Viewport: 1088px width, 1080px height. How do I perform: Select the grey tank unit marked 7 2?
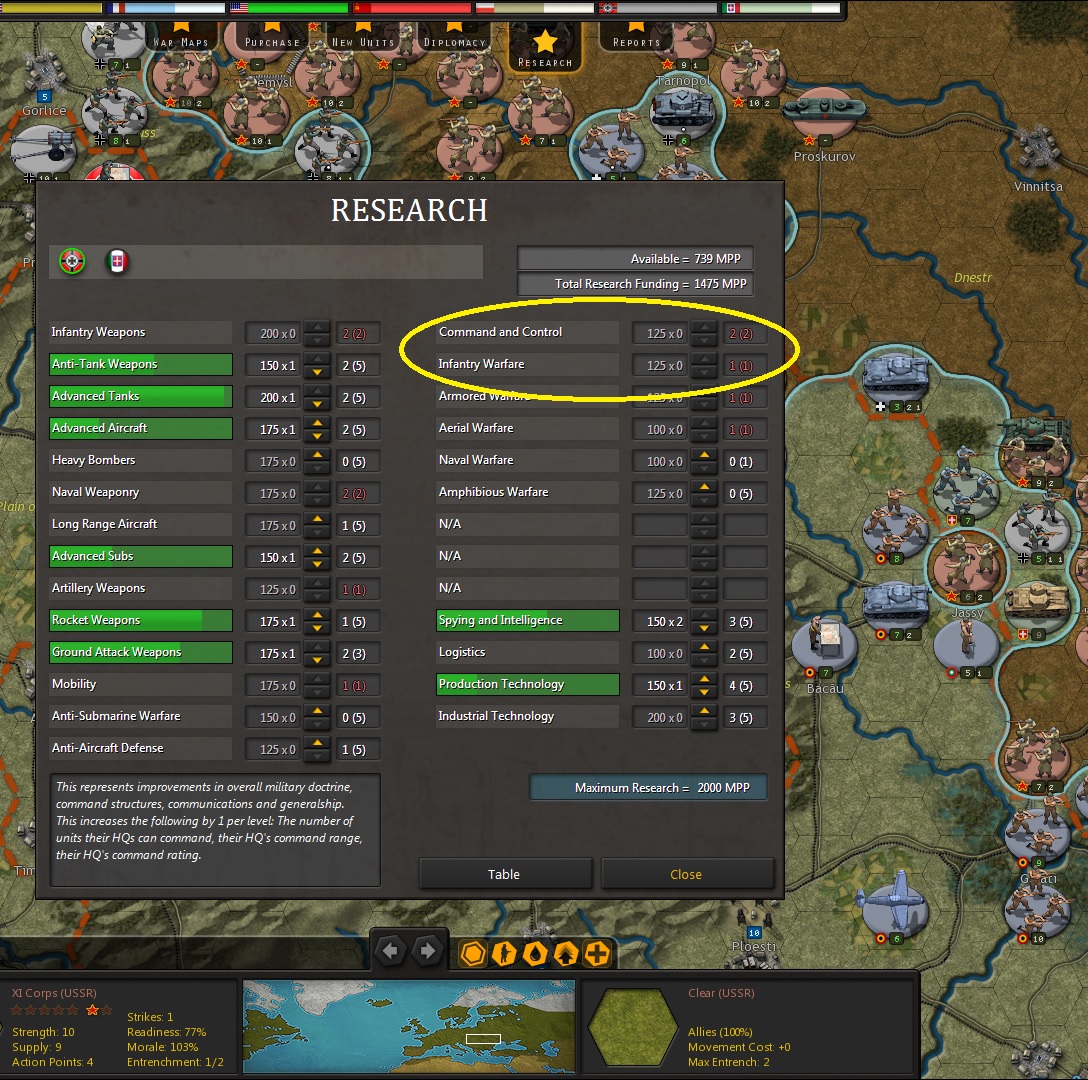pos(895,605)
